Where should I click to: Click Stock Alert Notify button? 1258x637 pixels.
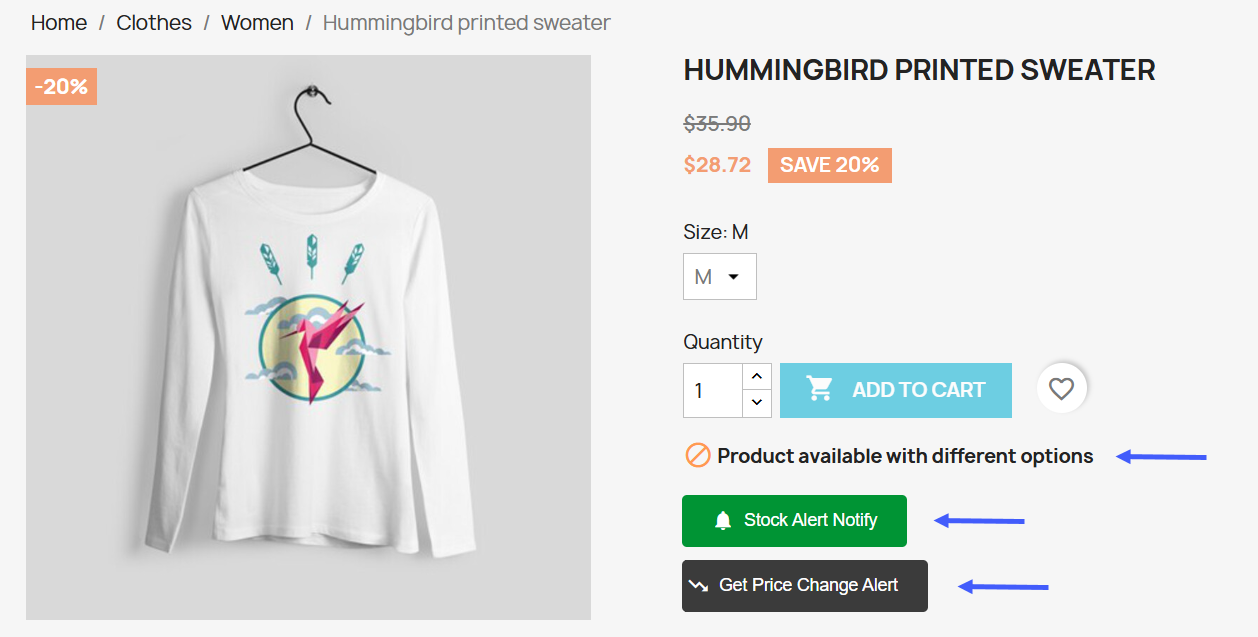coord(794,521)
